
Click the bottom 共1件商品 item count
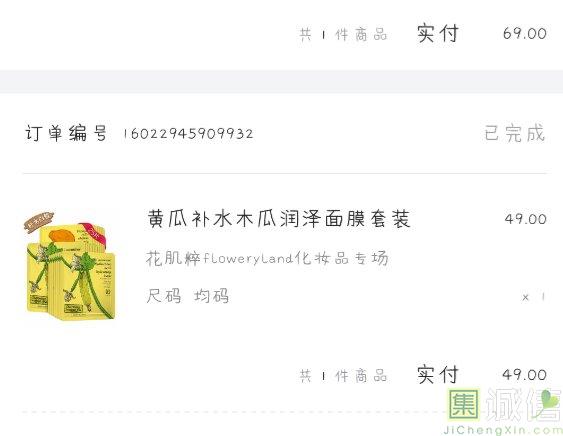(344, 376)
